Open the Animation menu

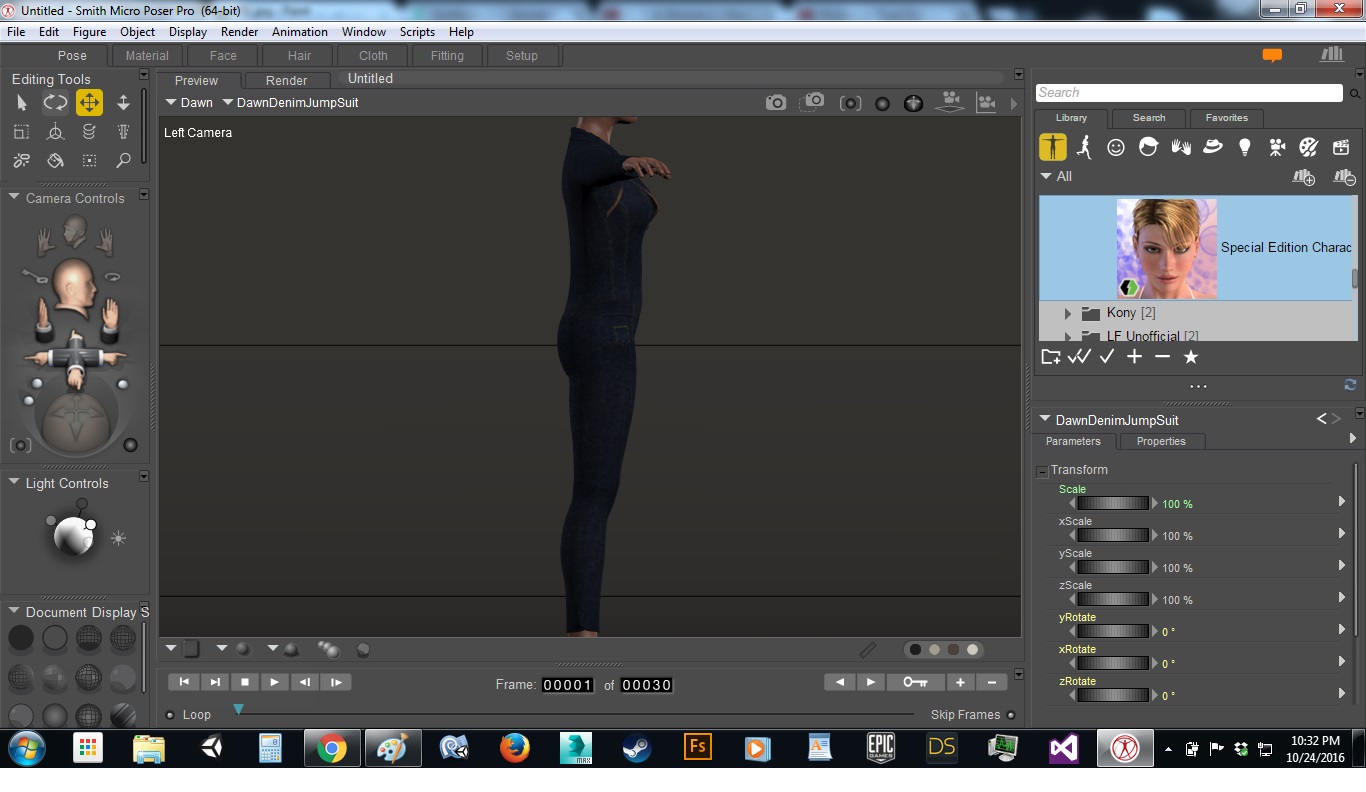tap(299, 32)
